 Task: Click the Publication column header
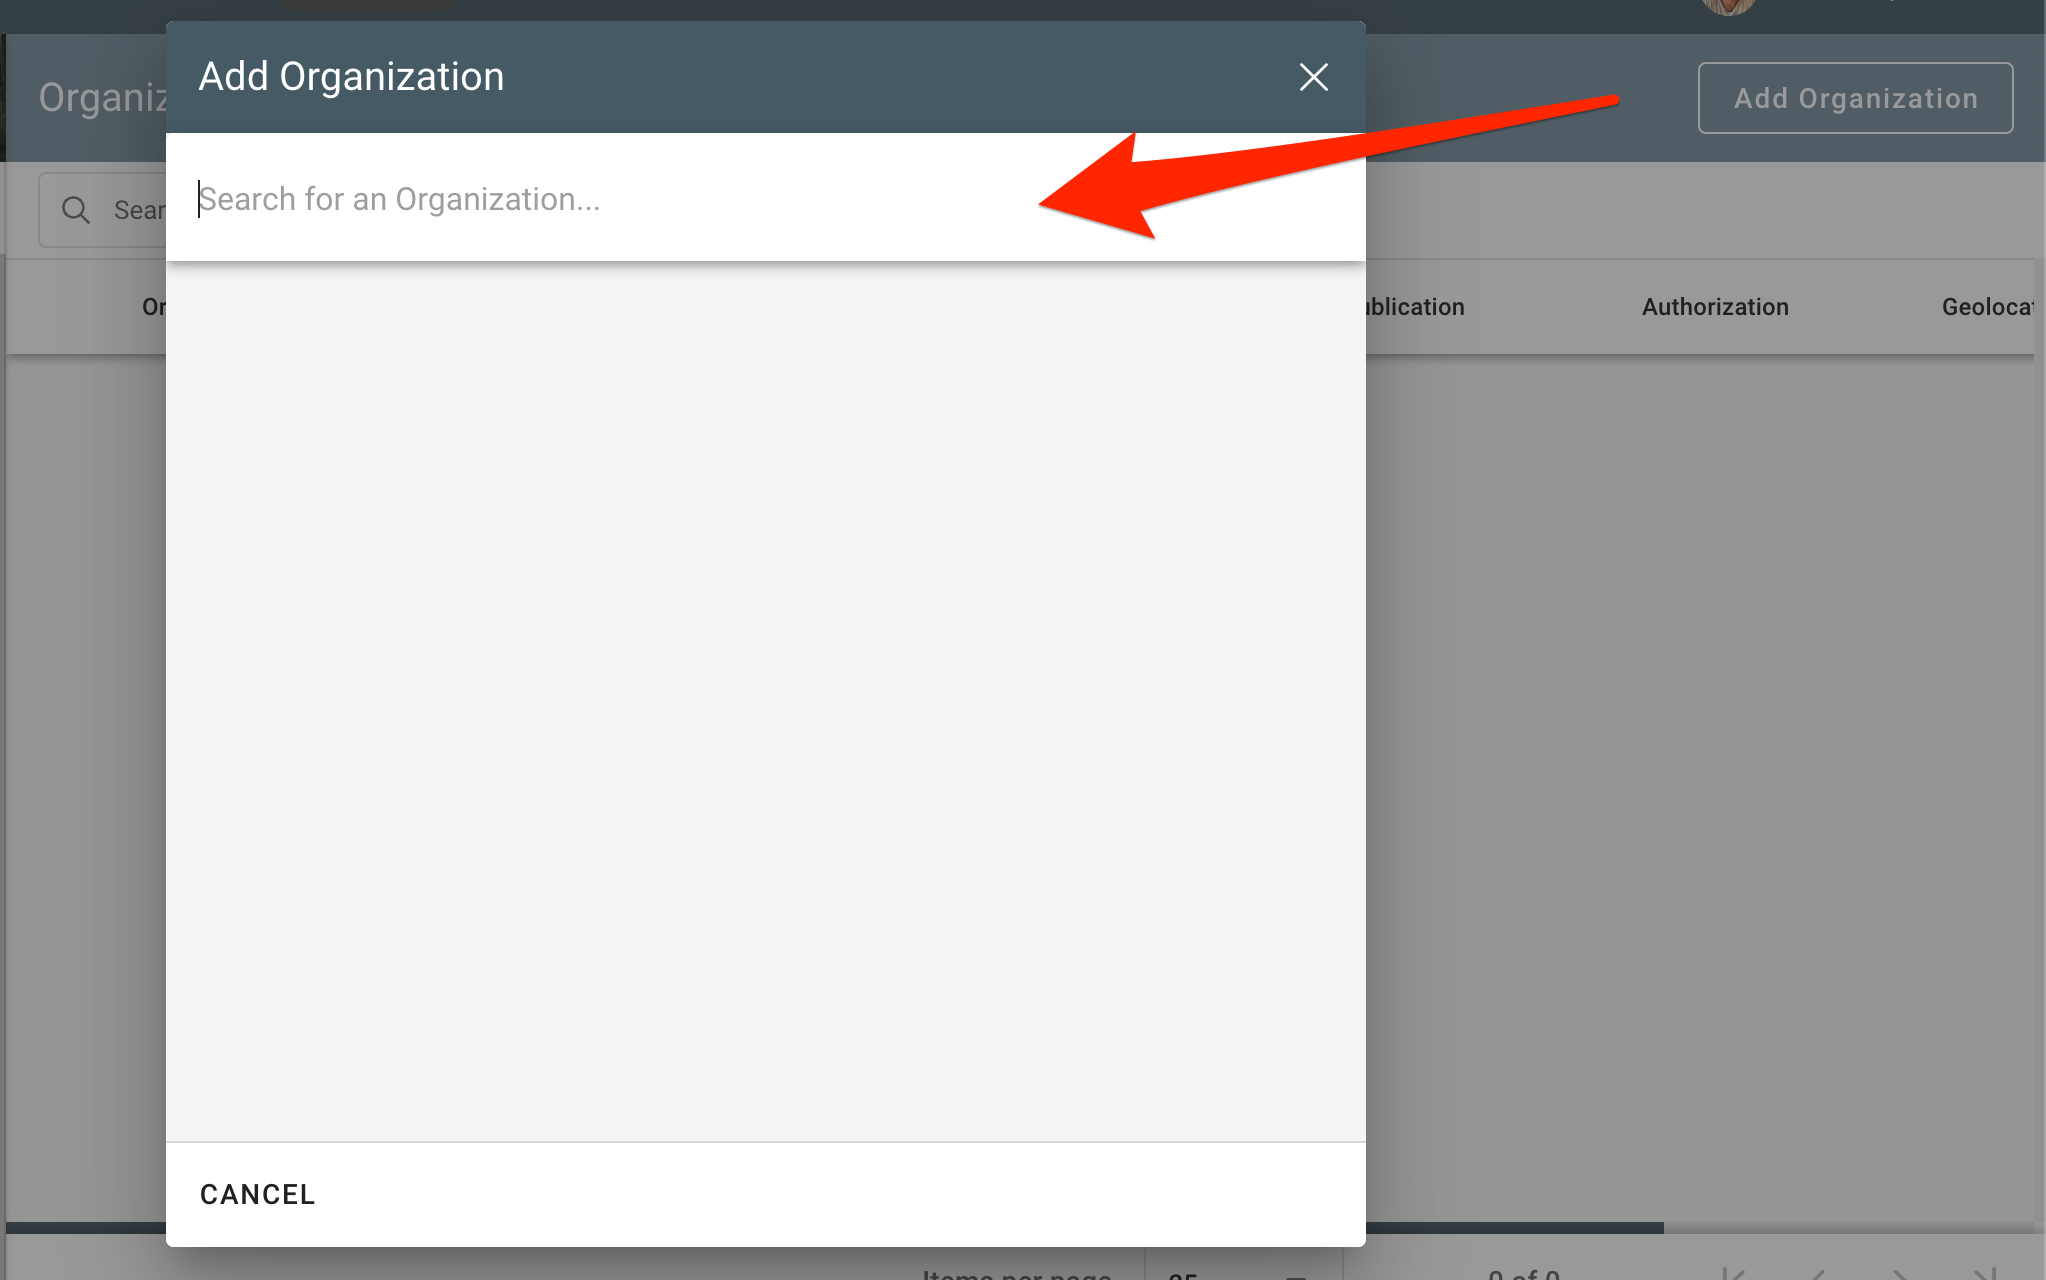[x=1415, y=307]
